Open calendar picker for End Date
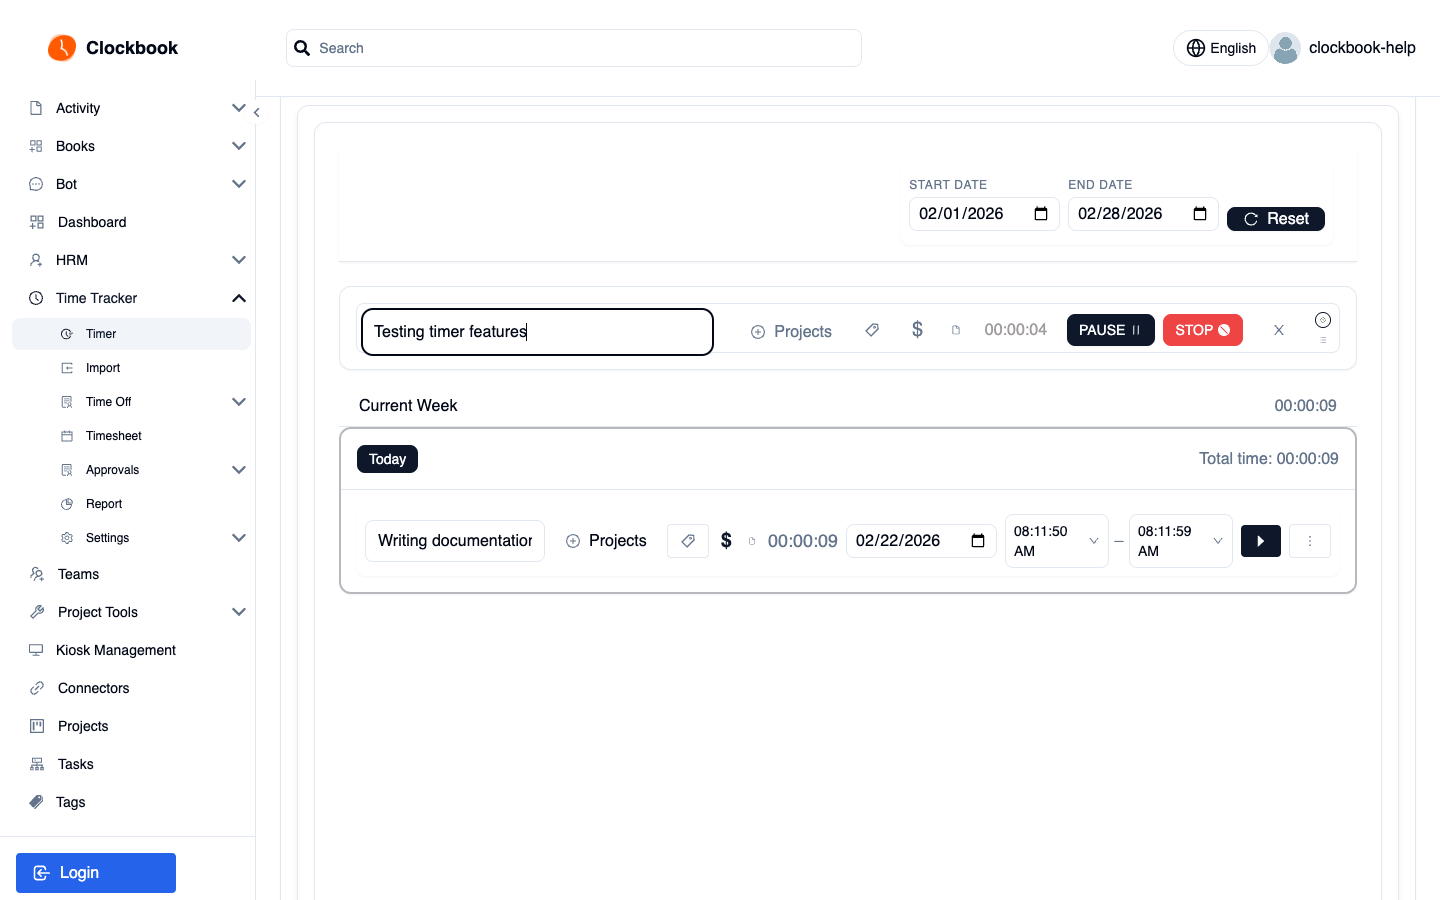This screenshot has height=900, width=1440. tap(1200, 214)
